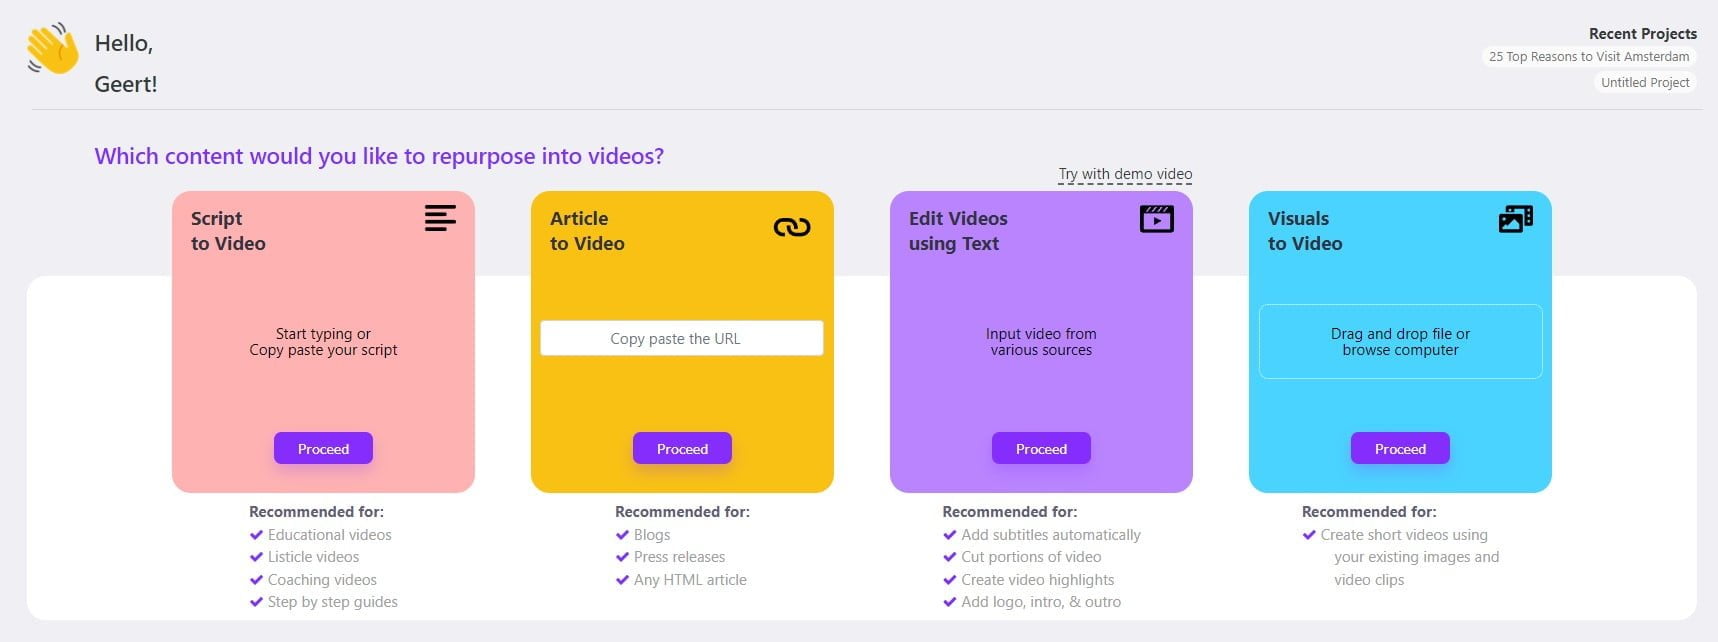The height and width of the screenshot is (642, 1718).
Task: Click the Recent Projects heading
Action: pyautogui.click(x=1643, y=34)
